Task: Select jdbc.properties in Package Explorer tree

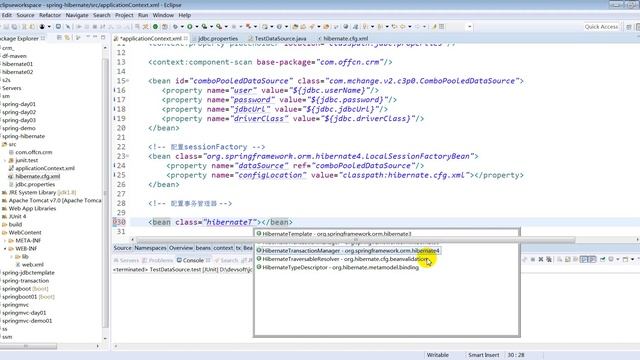Action: tap(35, 184)
